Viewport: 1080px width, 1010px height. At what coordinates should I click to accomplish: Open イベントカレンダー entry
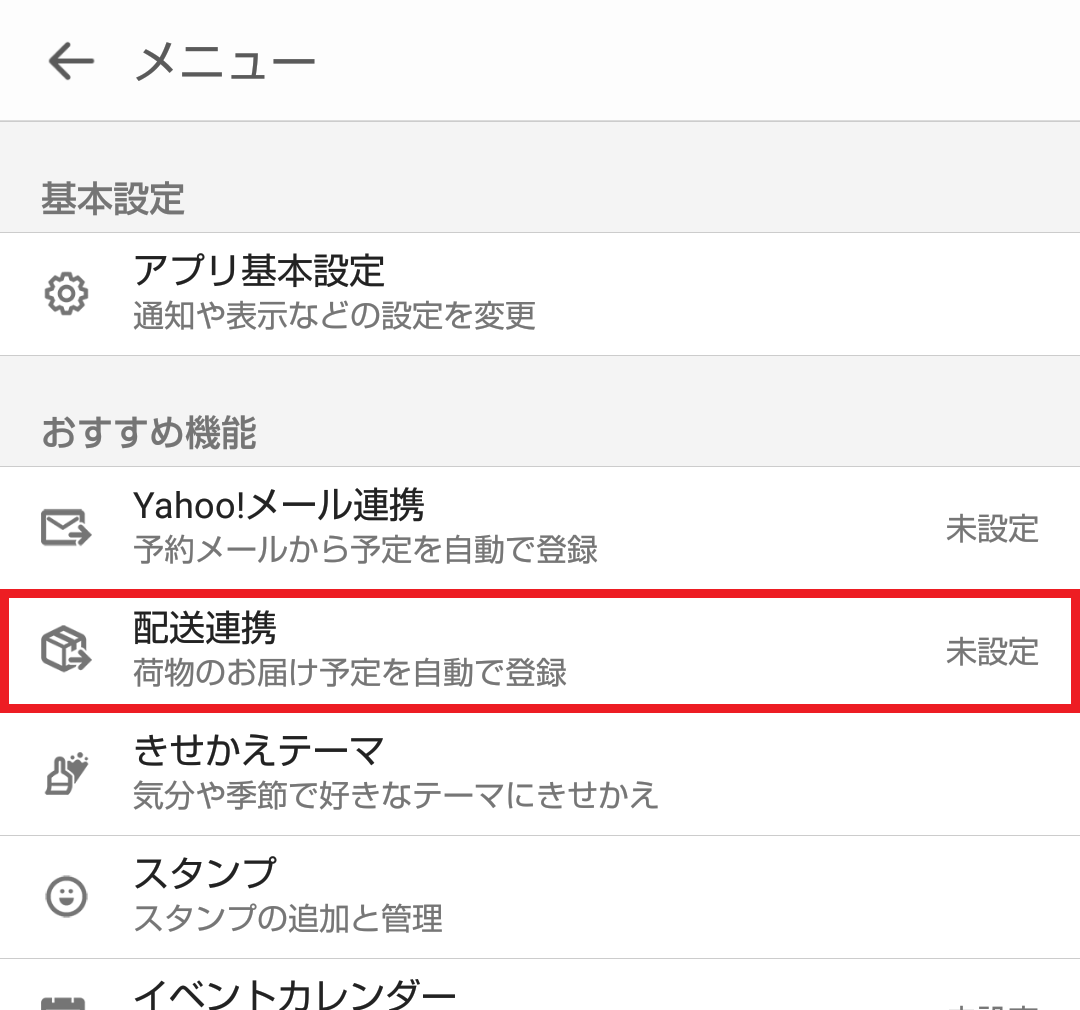[x=295, y=993]
